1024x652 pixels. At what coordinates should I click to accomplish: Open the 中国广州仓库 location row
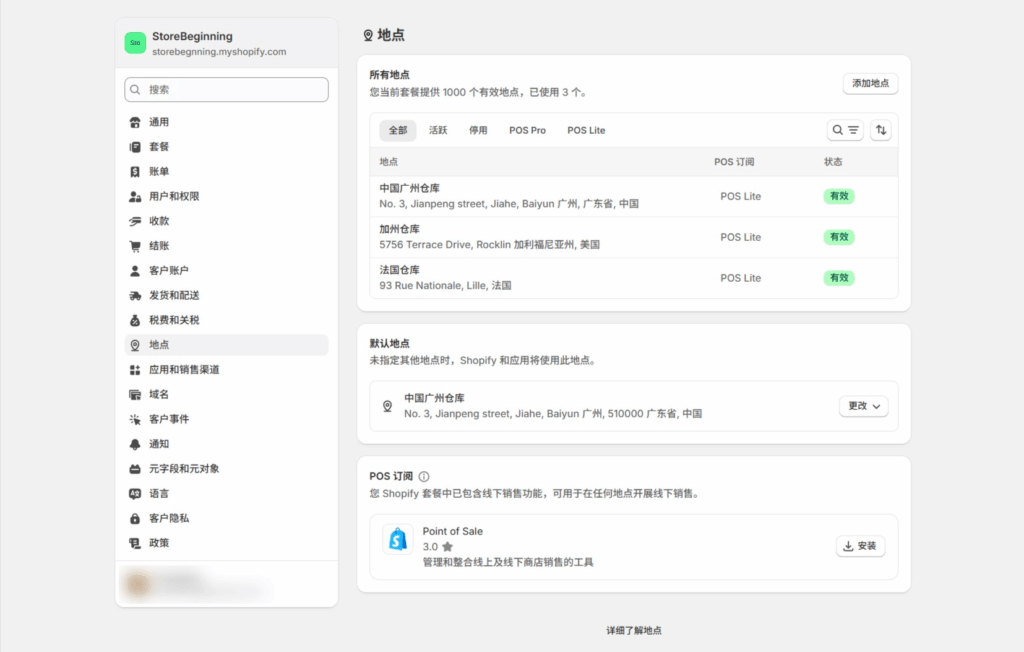point(509,196)
